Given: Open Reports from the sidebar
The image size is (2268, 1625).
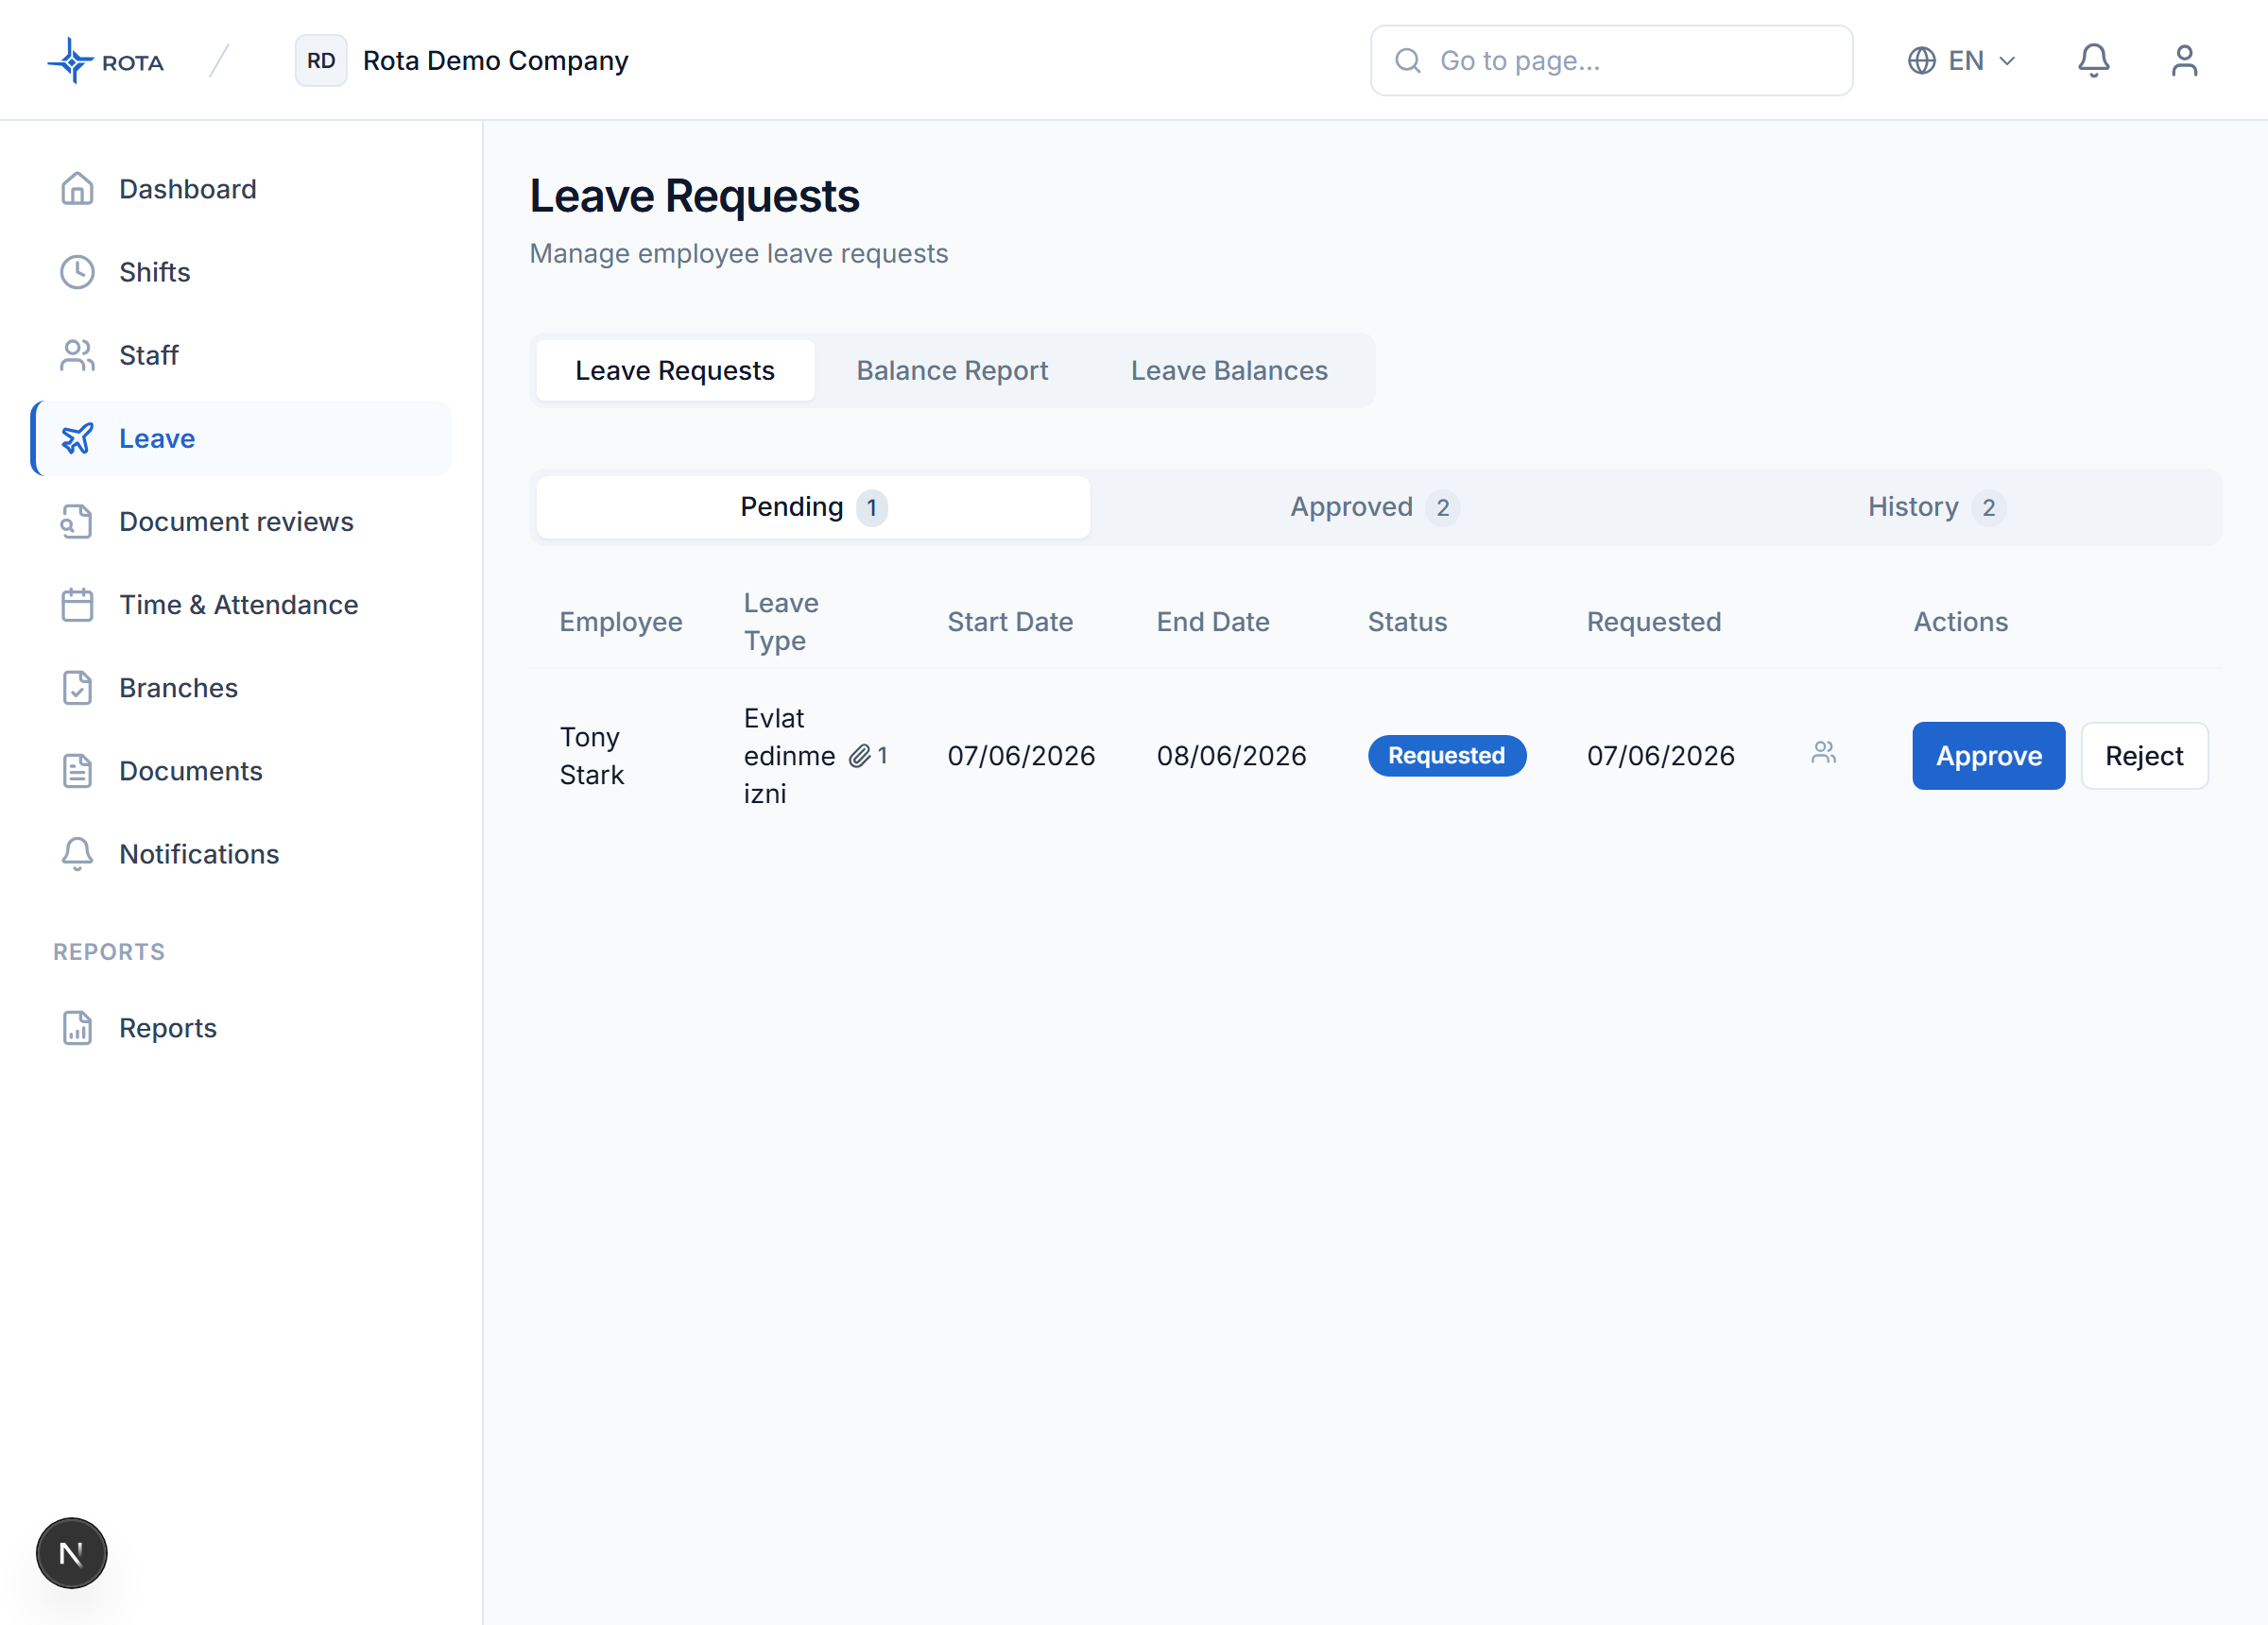Looking at the screenshot, I should tap(241, 1027).
